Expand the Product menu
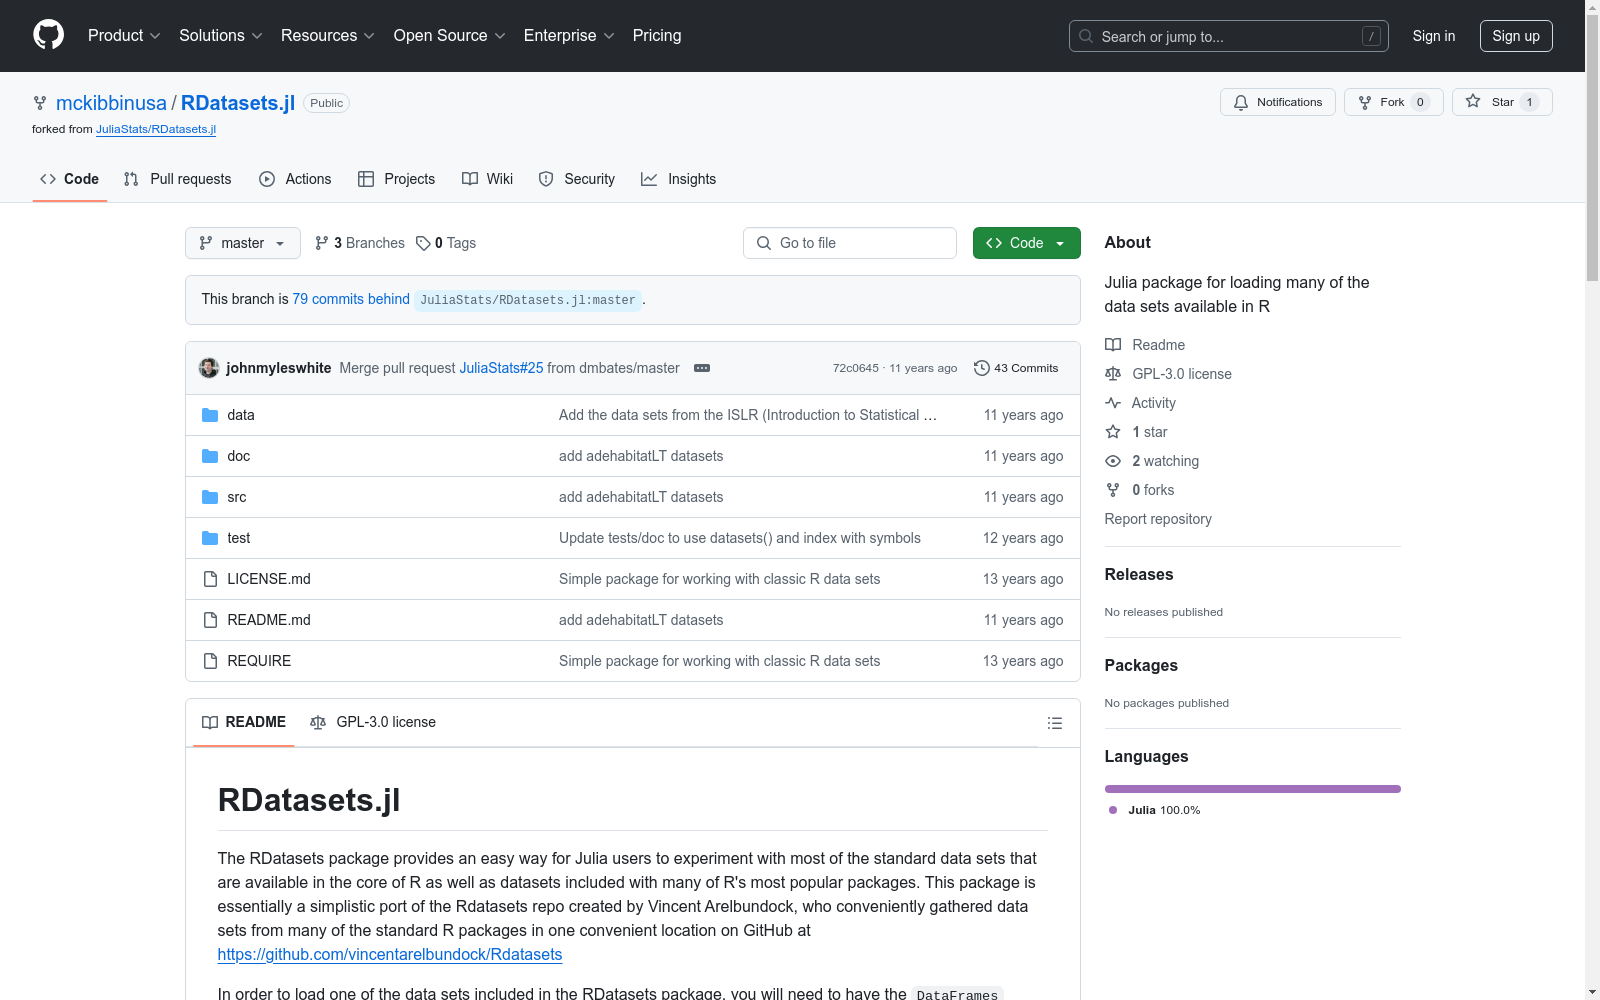Screen dimensions: 1600x1000 pos(124,36)
